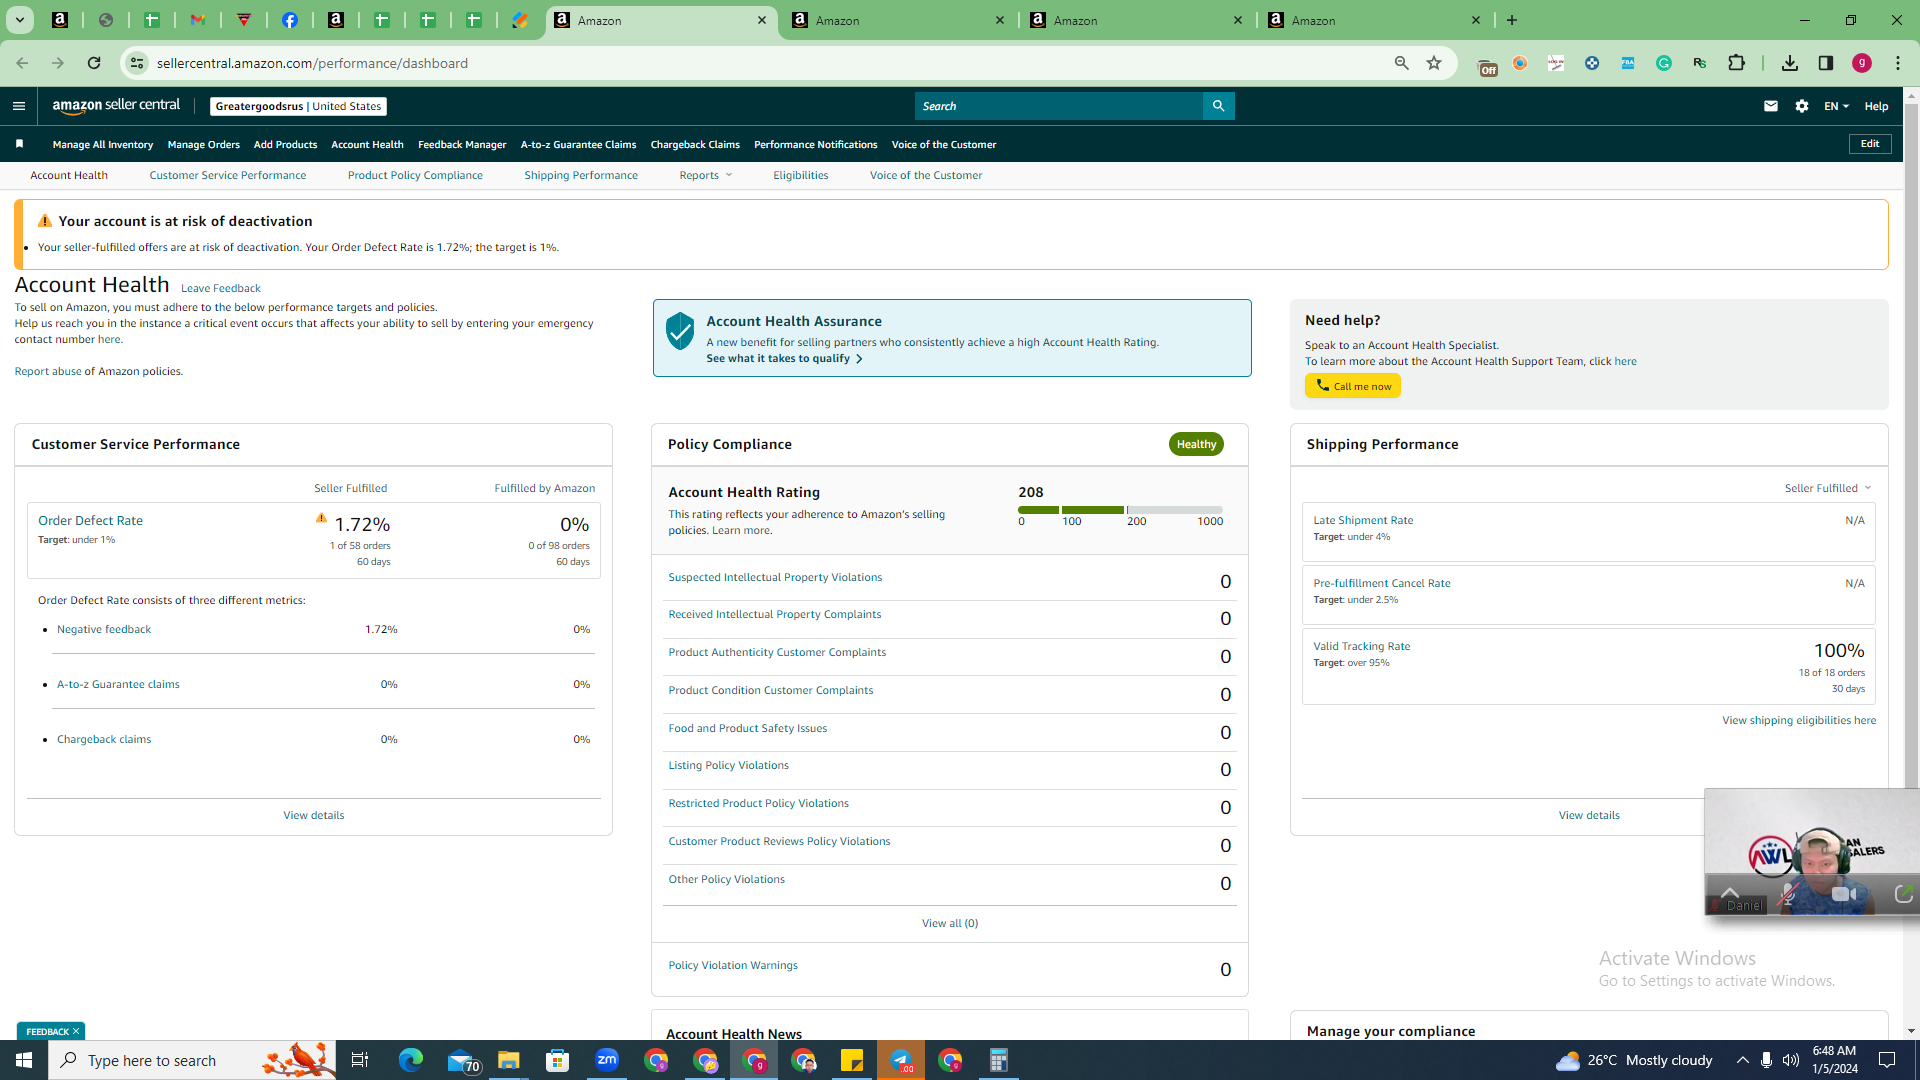Click the search magnifier button in Seller Central
The image size is (1920, 1080).
[x=1218, y=106]
